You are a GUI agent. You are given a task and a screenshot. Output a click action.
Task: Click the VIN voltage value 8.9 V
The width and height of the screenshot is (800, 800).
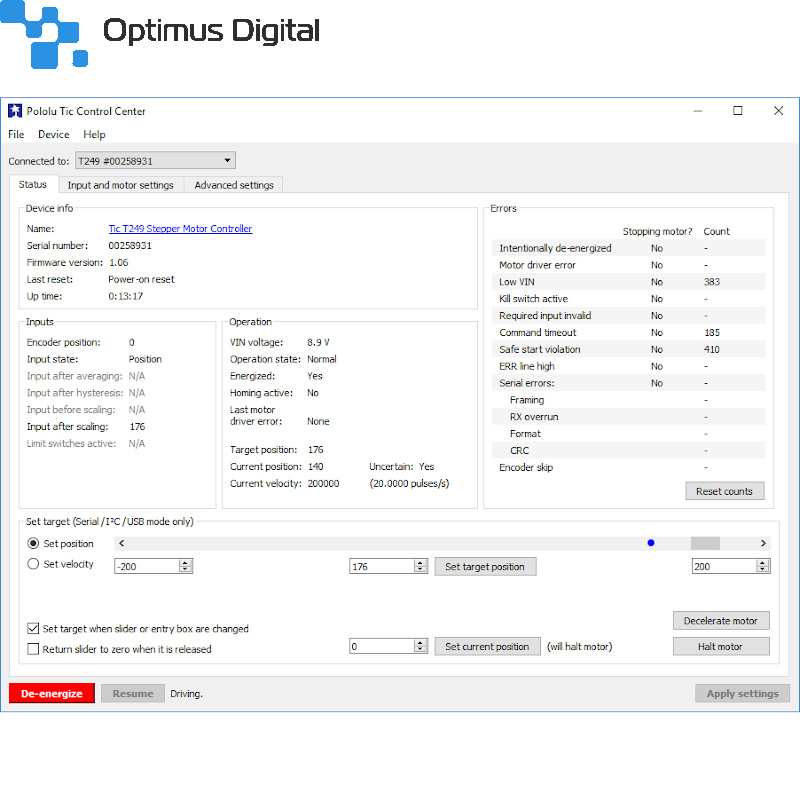point(318,342)
